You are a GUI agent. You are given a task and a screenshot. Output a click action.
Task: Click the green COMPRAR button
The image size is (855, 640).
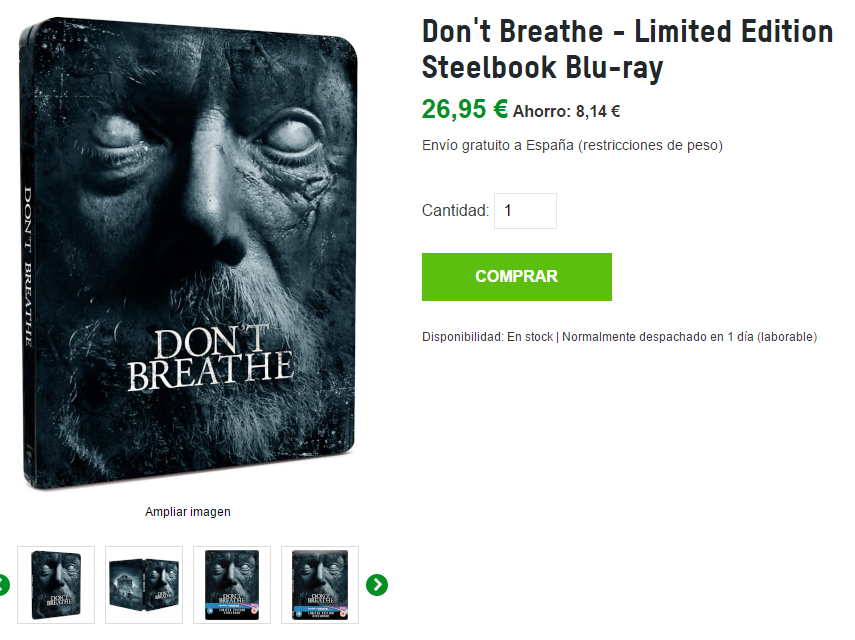point(516,276)
